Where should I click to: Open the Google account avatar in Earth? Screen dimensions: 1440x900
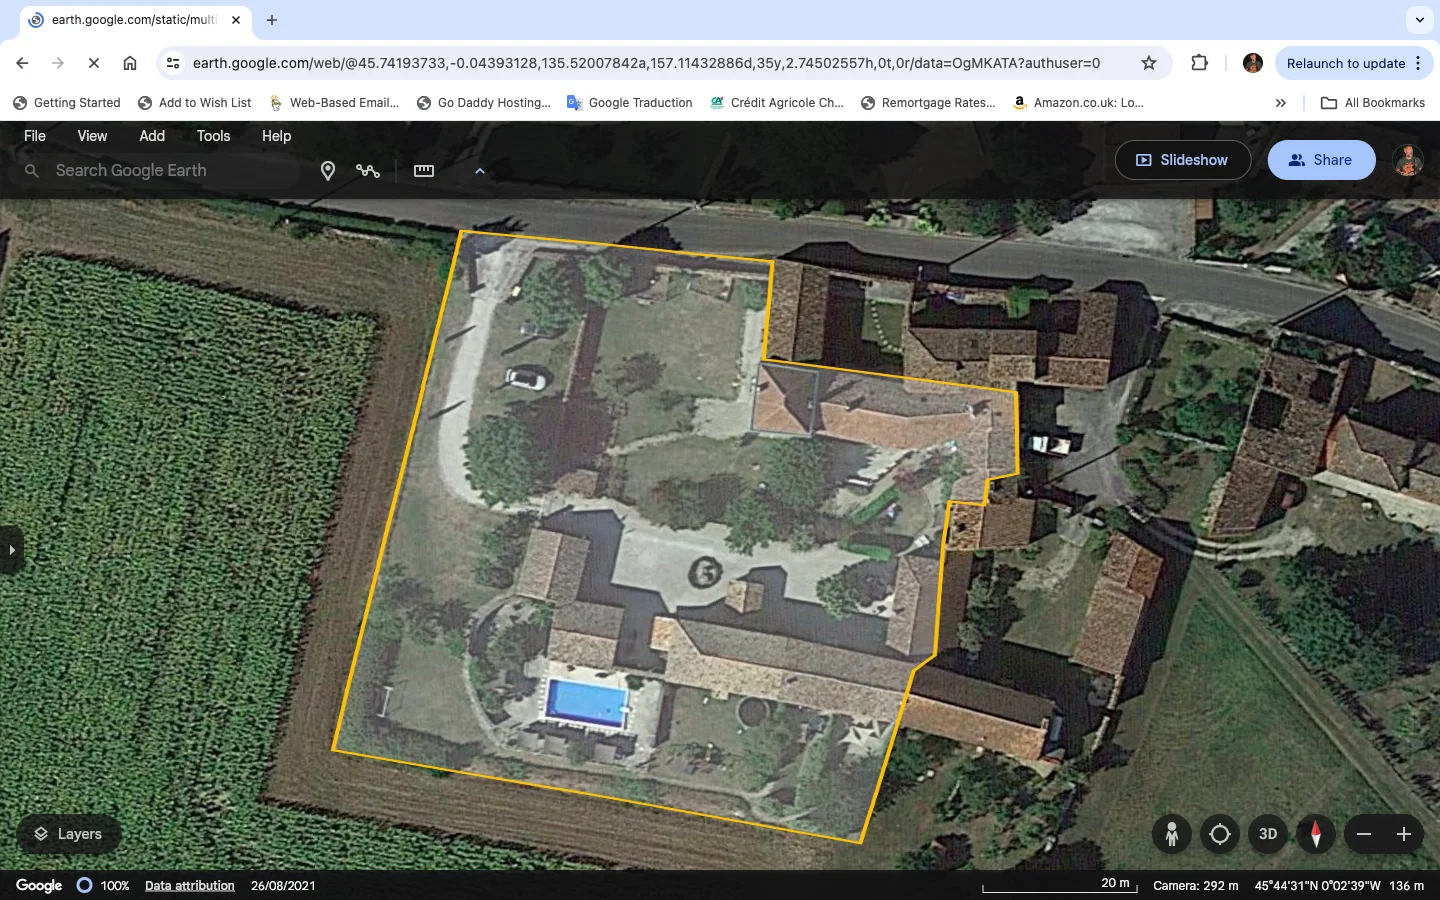(1408, 160)
